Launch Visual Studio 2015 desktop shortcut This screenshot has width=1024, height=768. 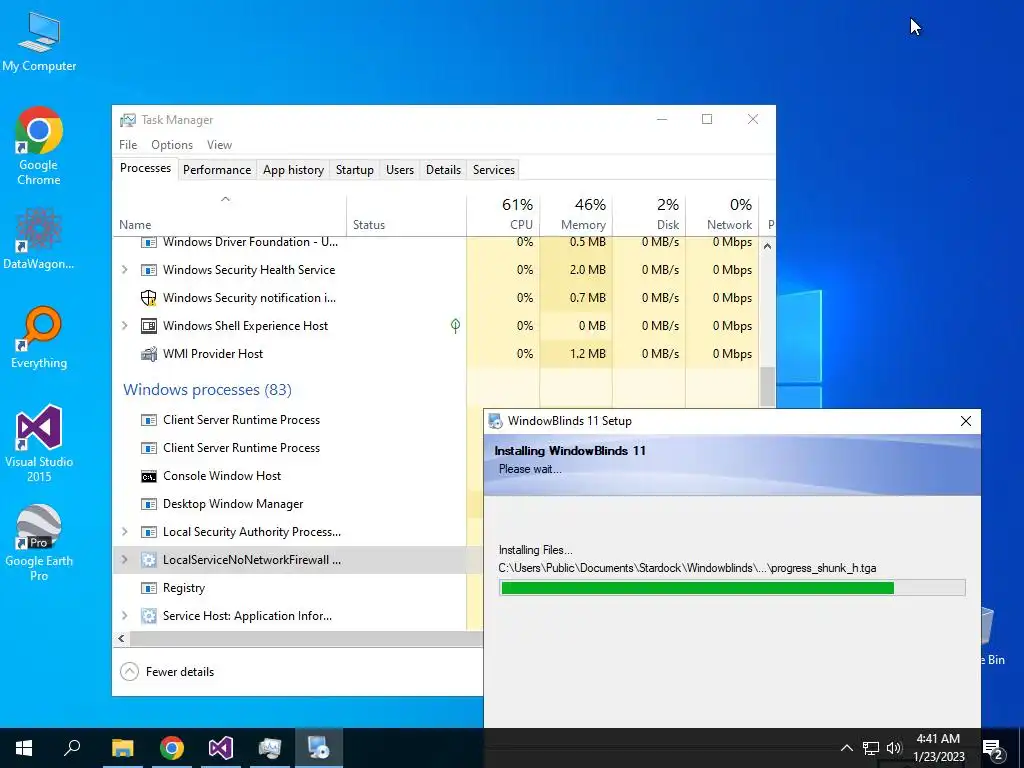tap(39, 443)
